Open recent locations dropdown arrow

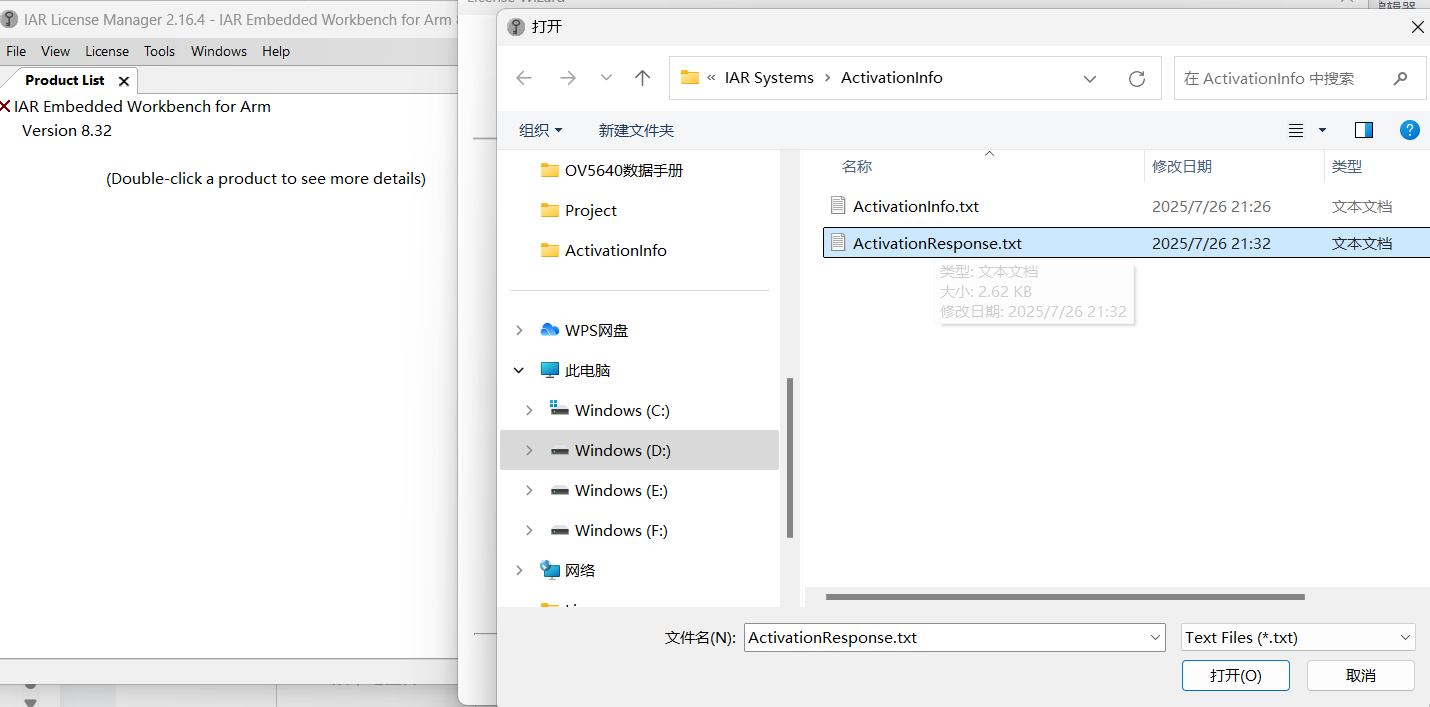606,78
